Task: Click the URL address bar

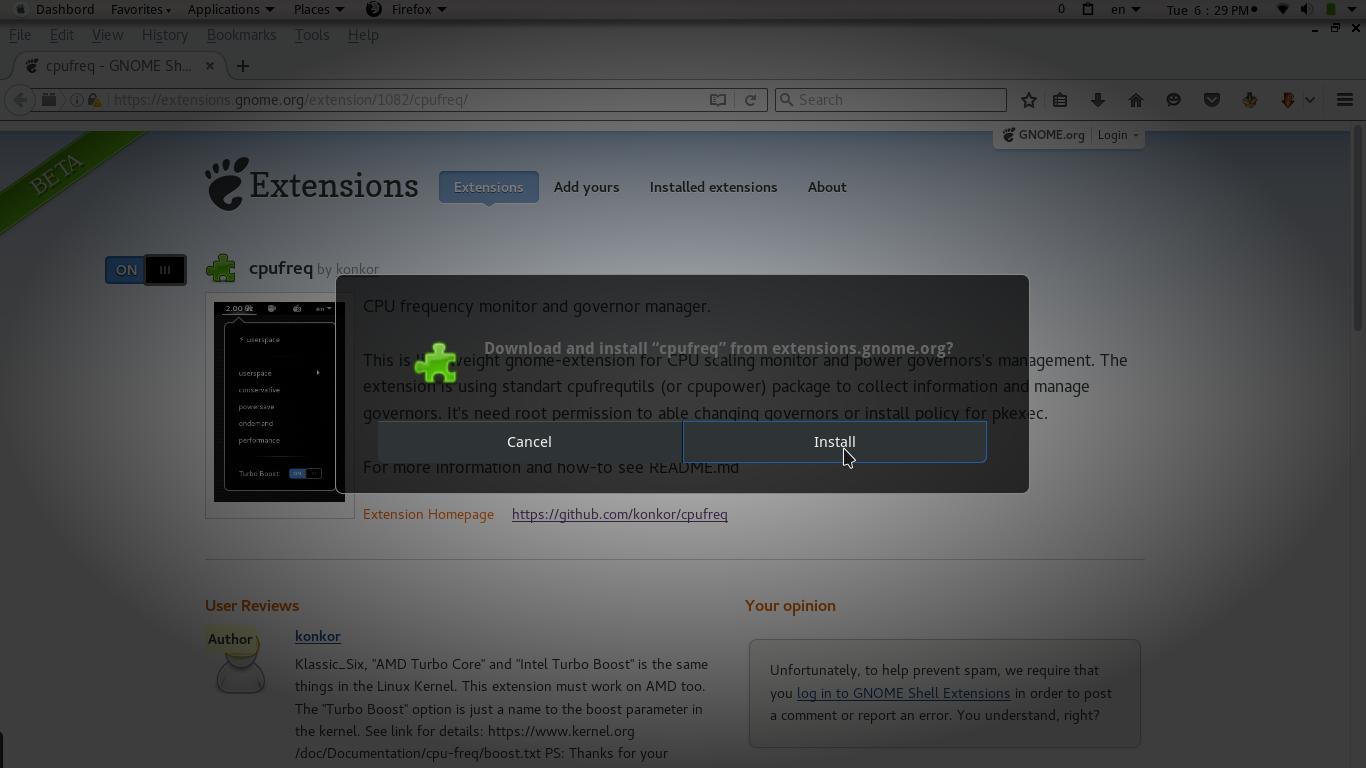Action: pos(405,100)
